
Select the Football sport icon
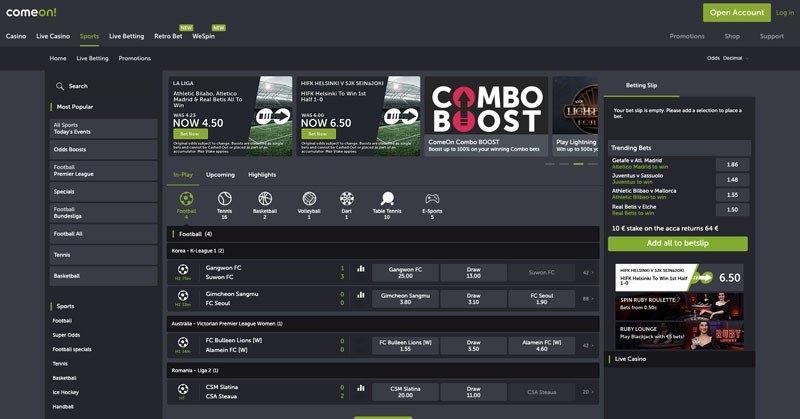point(186,199)
